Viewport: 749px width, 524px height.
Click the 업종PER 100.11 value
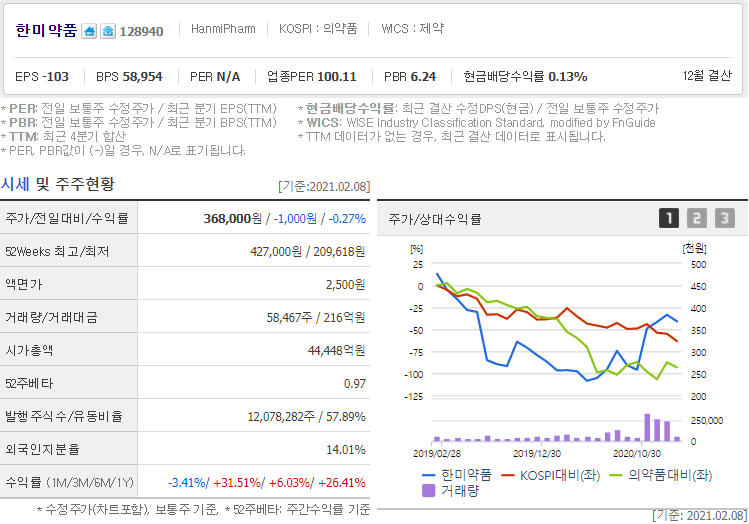(311, 76)
